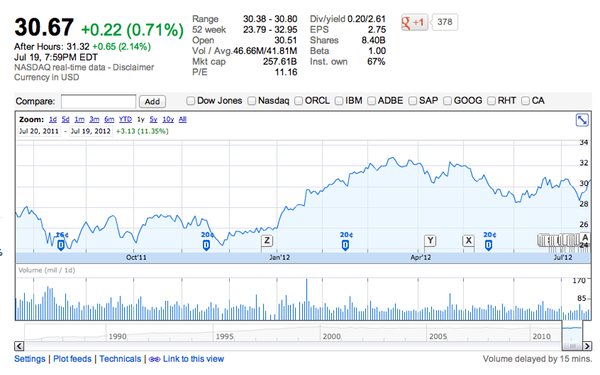
Task: Open the Technicals link
Action: pyautogui.click(x=120, y=359)
